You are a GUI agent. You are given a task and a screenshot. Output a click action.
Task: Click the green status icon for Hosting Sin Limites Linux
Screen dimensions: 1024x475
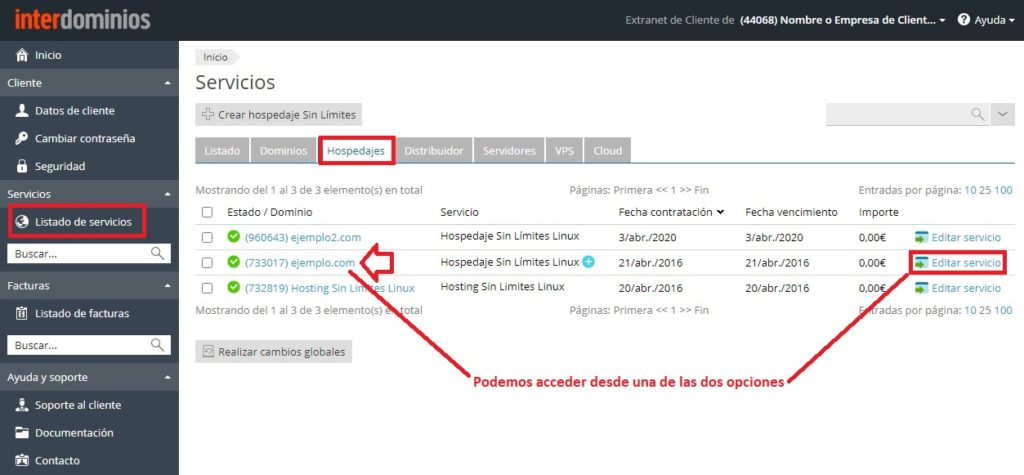click(233, 287)
